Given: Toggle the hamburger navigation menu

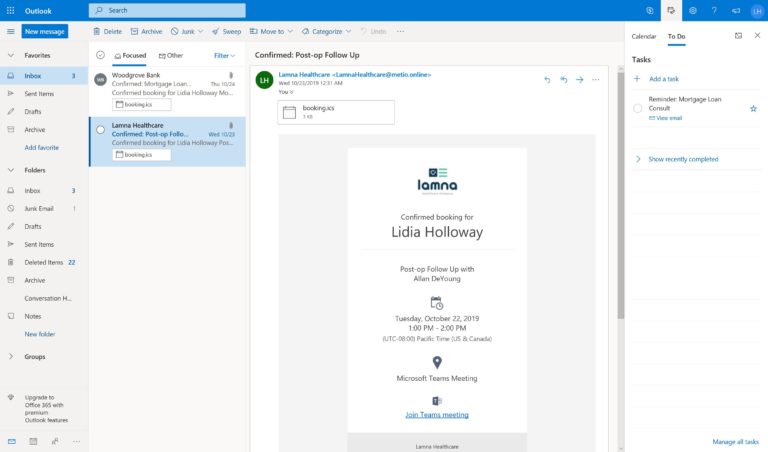Looking at the screenshot, I should 10,31.
